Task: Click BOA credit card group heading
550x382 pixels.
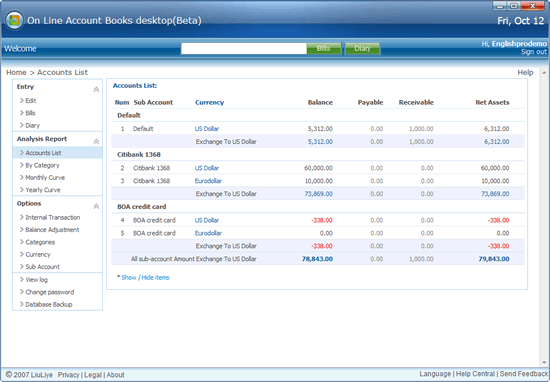Action: coord(142,207)
